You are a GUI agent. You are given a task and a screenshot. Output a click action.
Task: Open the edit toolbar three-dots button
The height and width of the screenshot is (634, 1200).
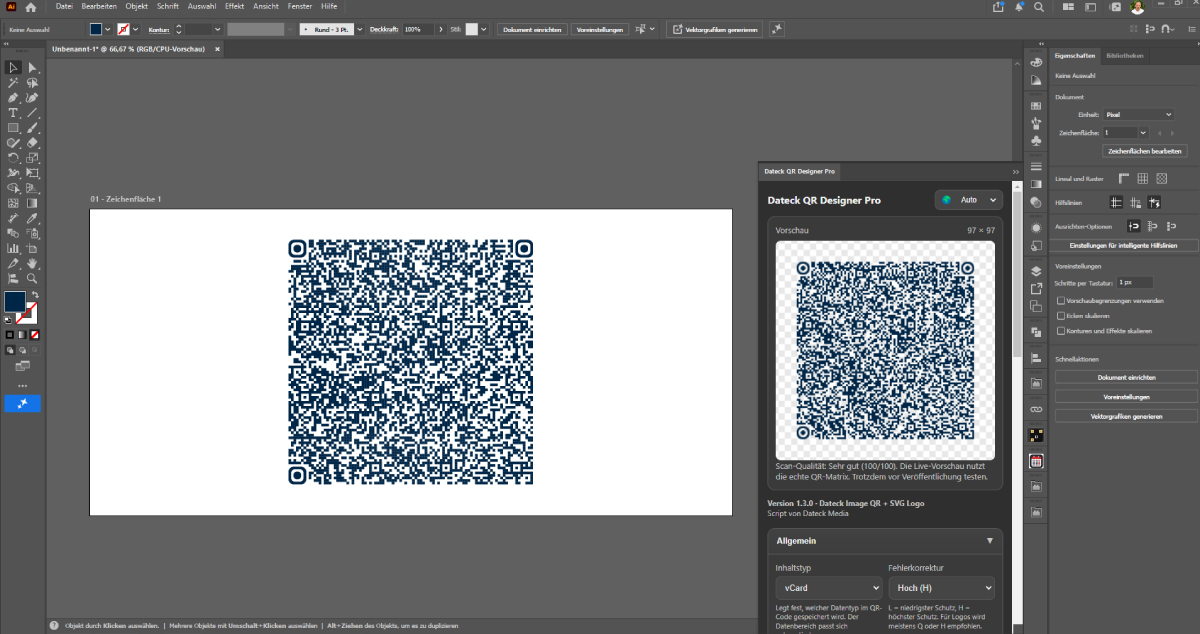[22, 385]
